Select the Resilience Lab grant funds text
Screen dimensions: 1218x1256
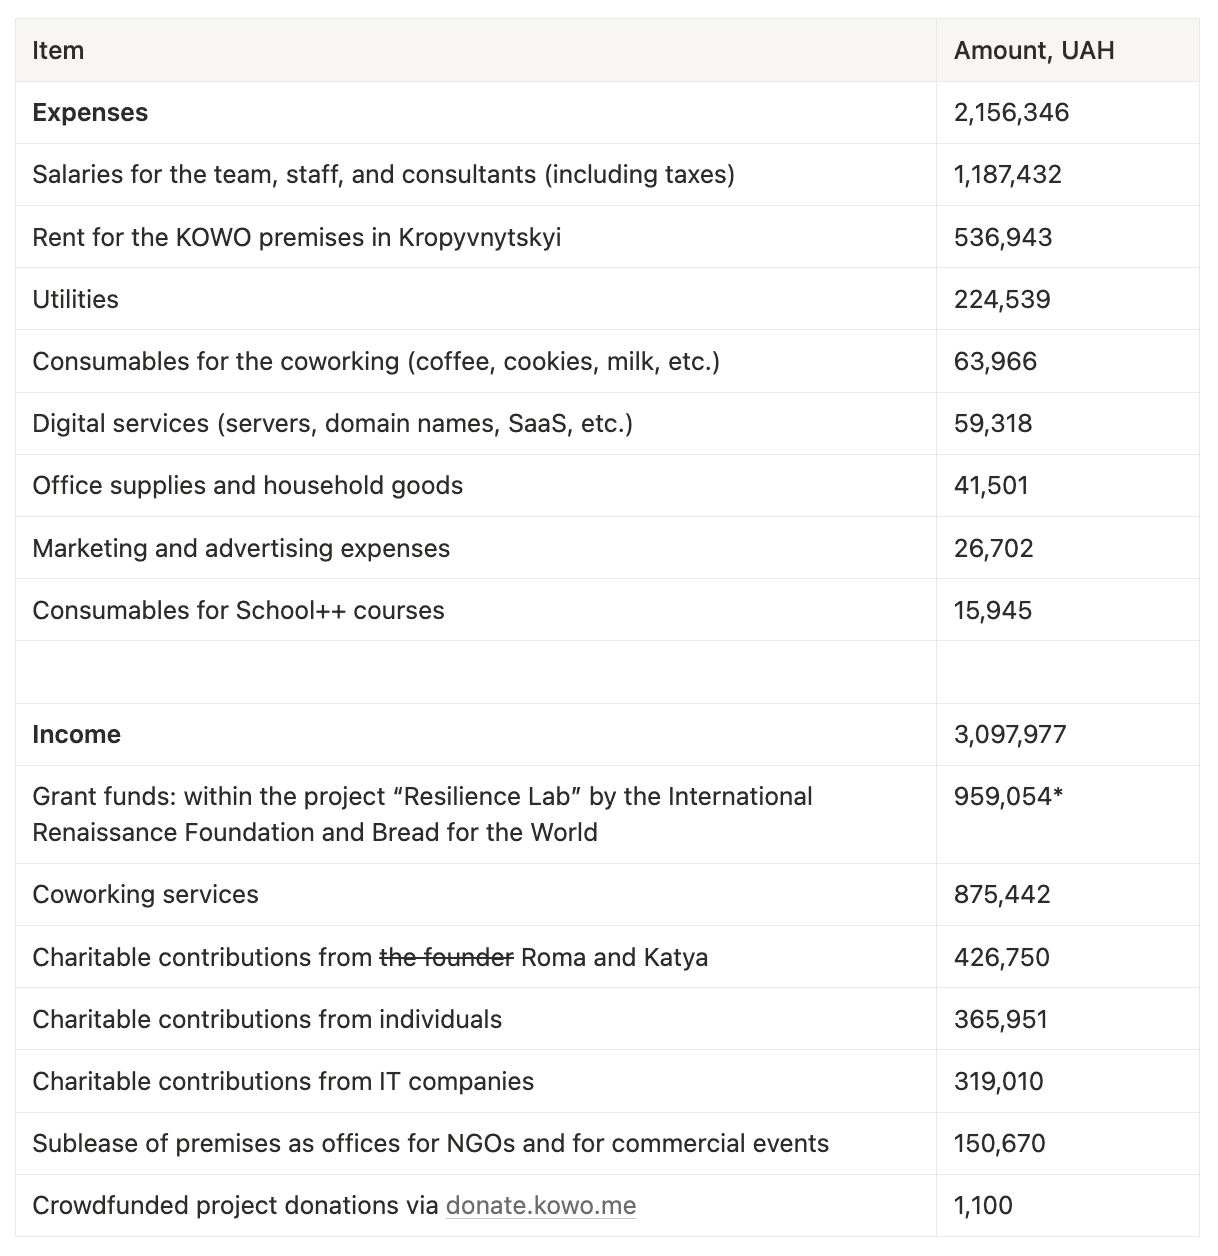422,814
